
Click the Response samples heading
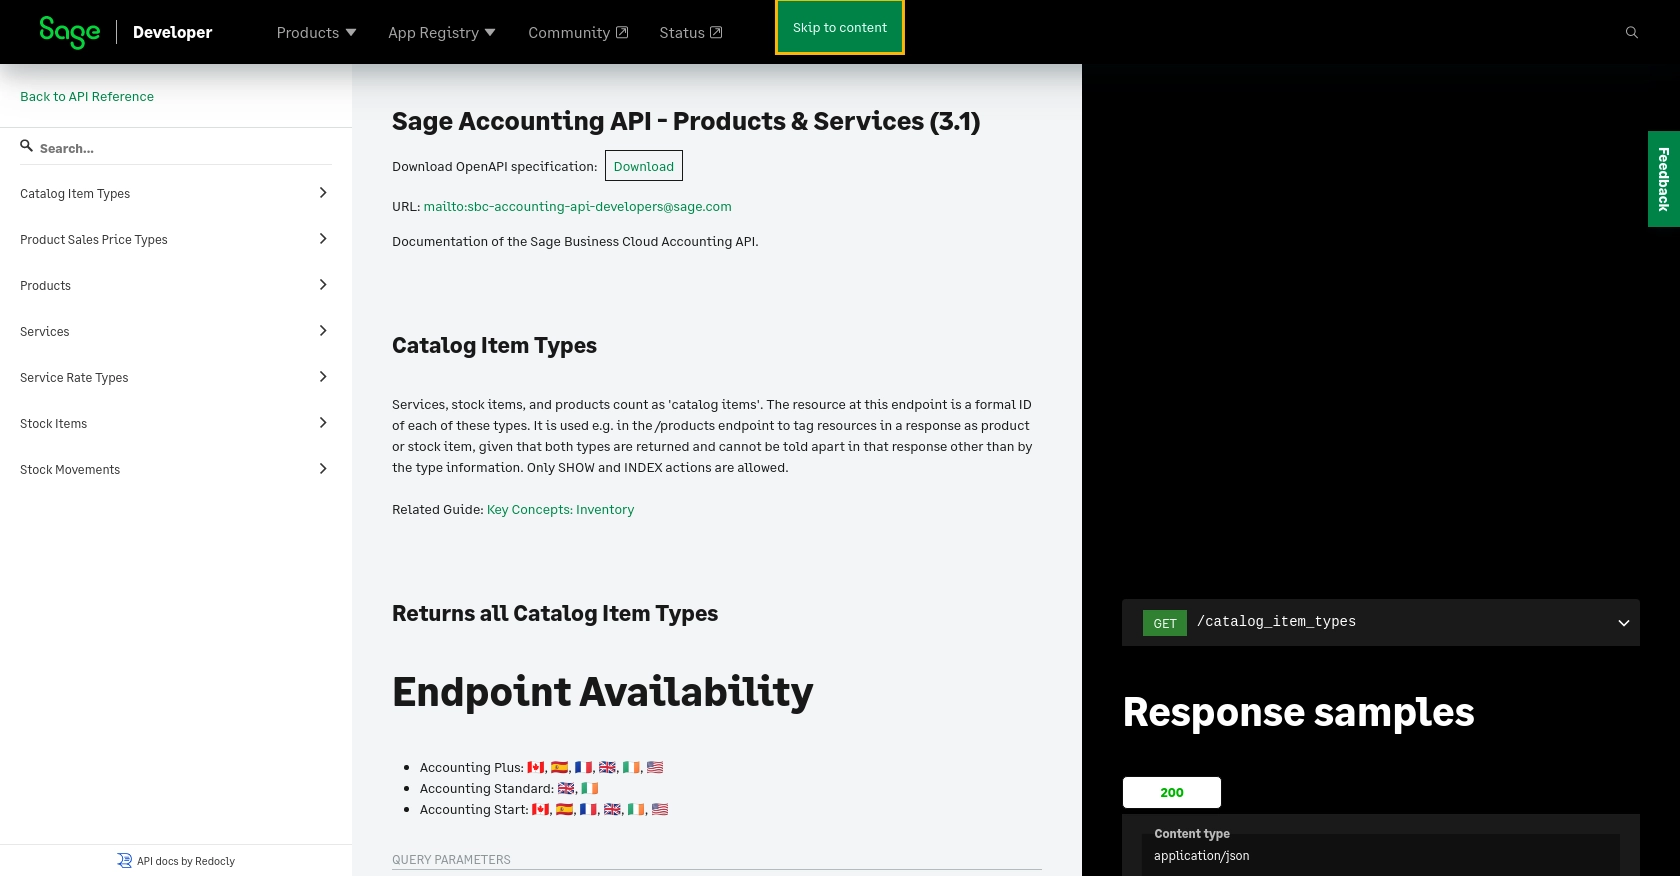pos(1299,712)
